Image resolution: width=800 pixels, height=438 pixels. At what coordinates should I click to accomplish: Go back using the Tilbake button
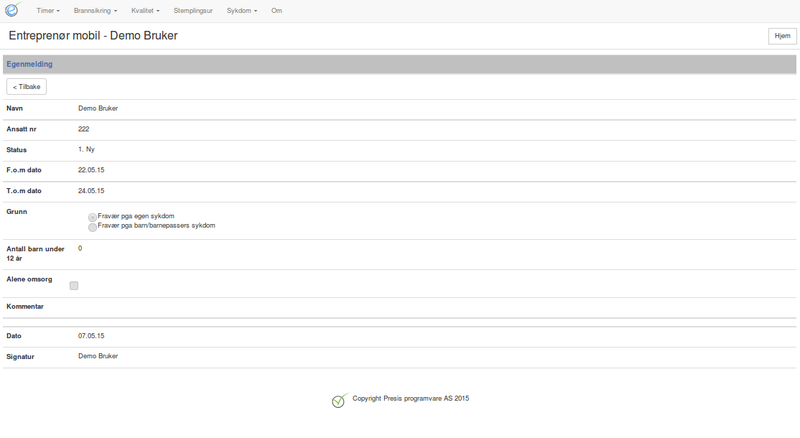point(27,87)
